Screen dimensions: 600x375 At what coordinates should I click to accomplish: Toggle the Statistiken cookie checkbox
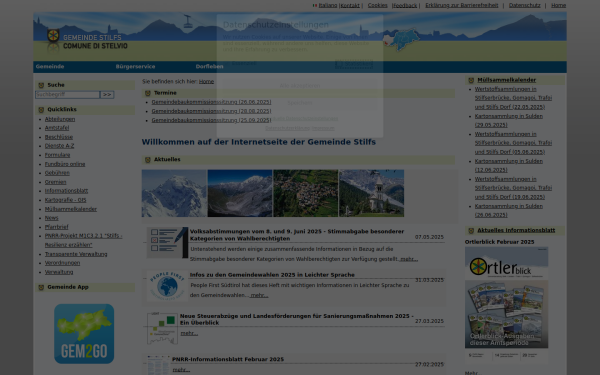point(338,63)
